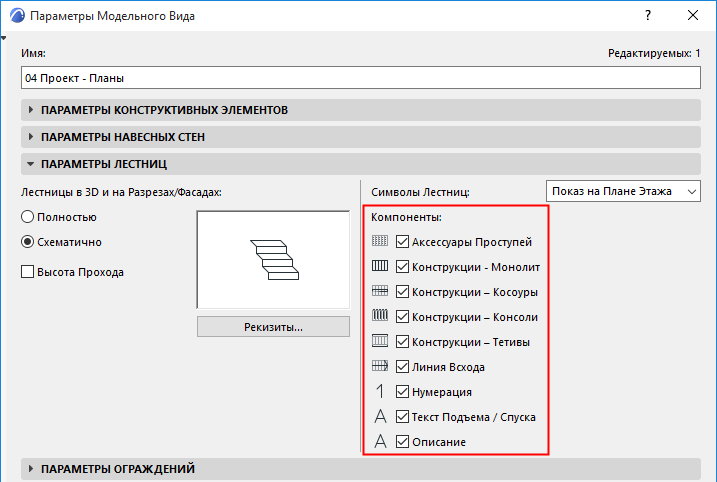Click the Конструкции – Консоли stair icon
717x482 pixels.
pos(380,317)
